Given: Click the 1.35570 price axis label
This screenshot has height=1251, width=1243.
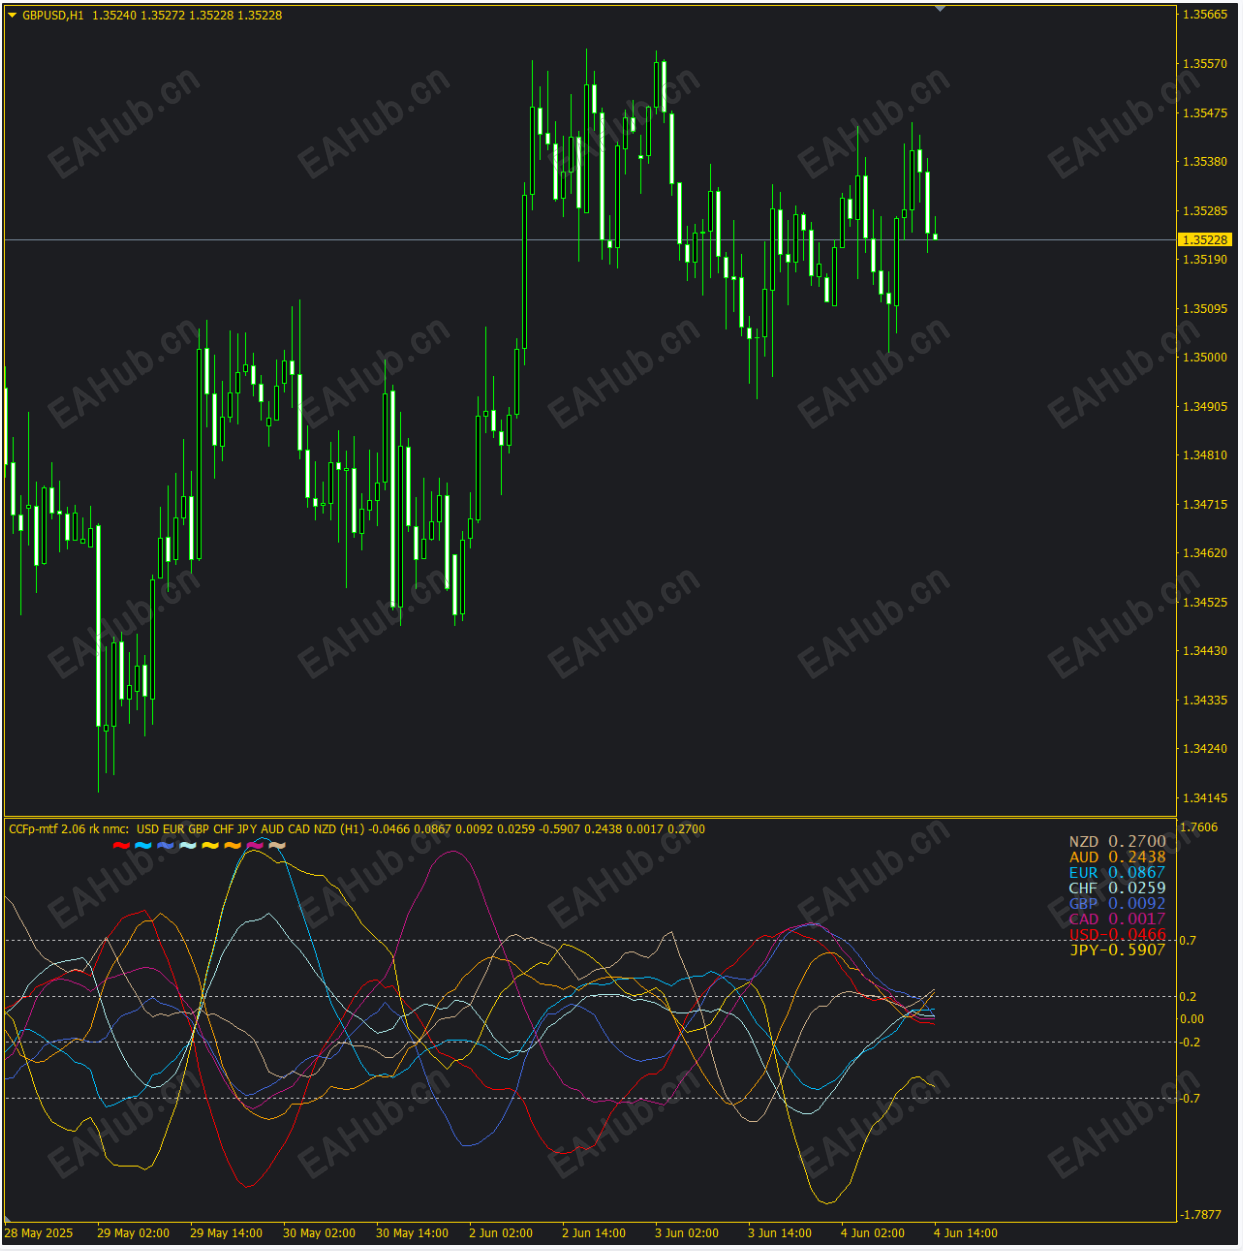Looking at the screenshot, I should [x=1205, y=64].
